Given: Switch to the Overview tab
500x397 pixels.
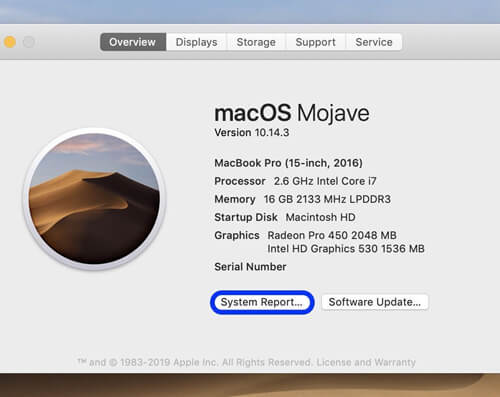Looking at the screenshot, I should [133, 42].
